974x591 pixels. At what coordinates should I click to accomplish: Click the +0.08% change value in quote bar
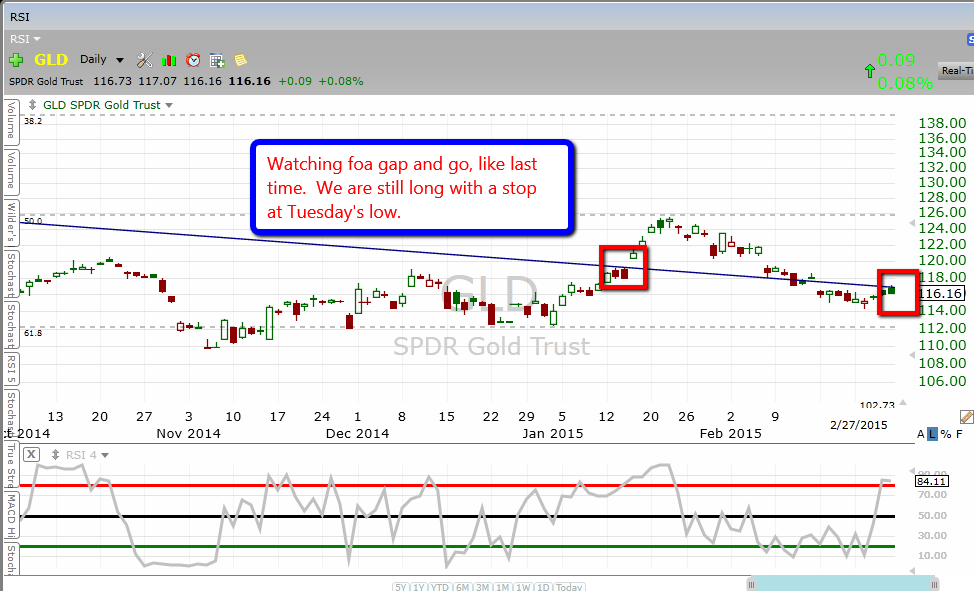341,81
